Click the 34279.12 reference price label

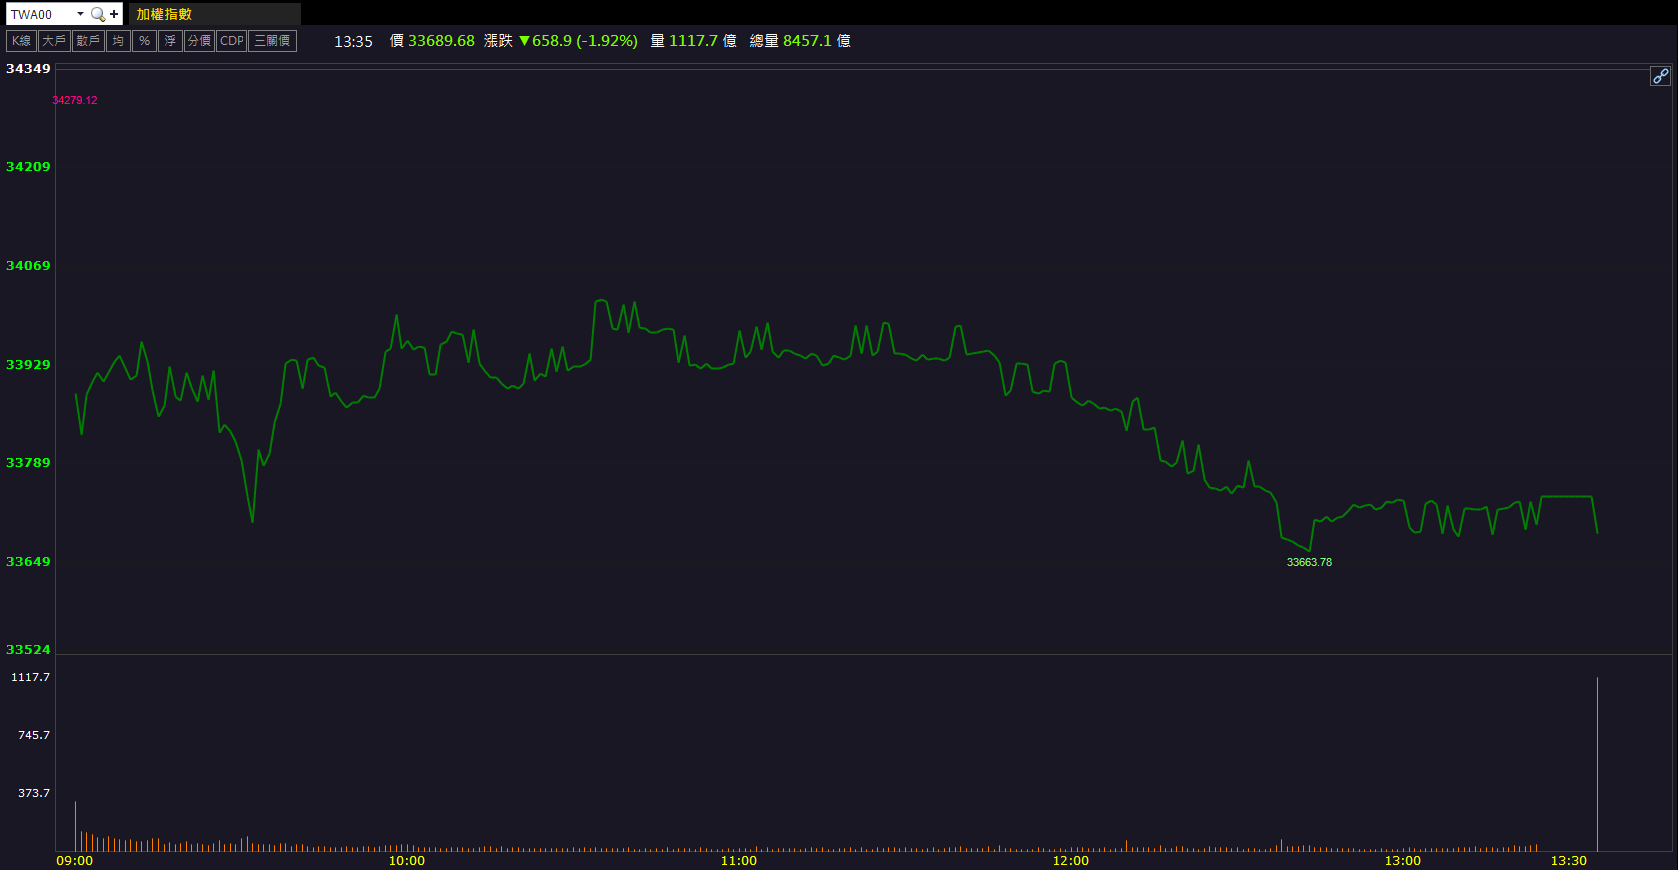75,100
